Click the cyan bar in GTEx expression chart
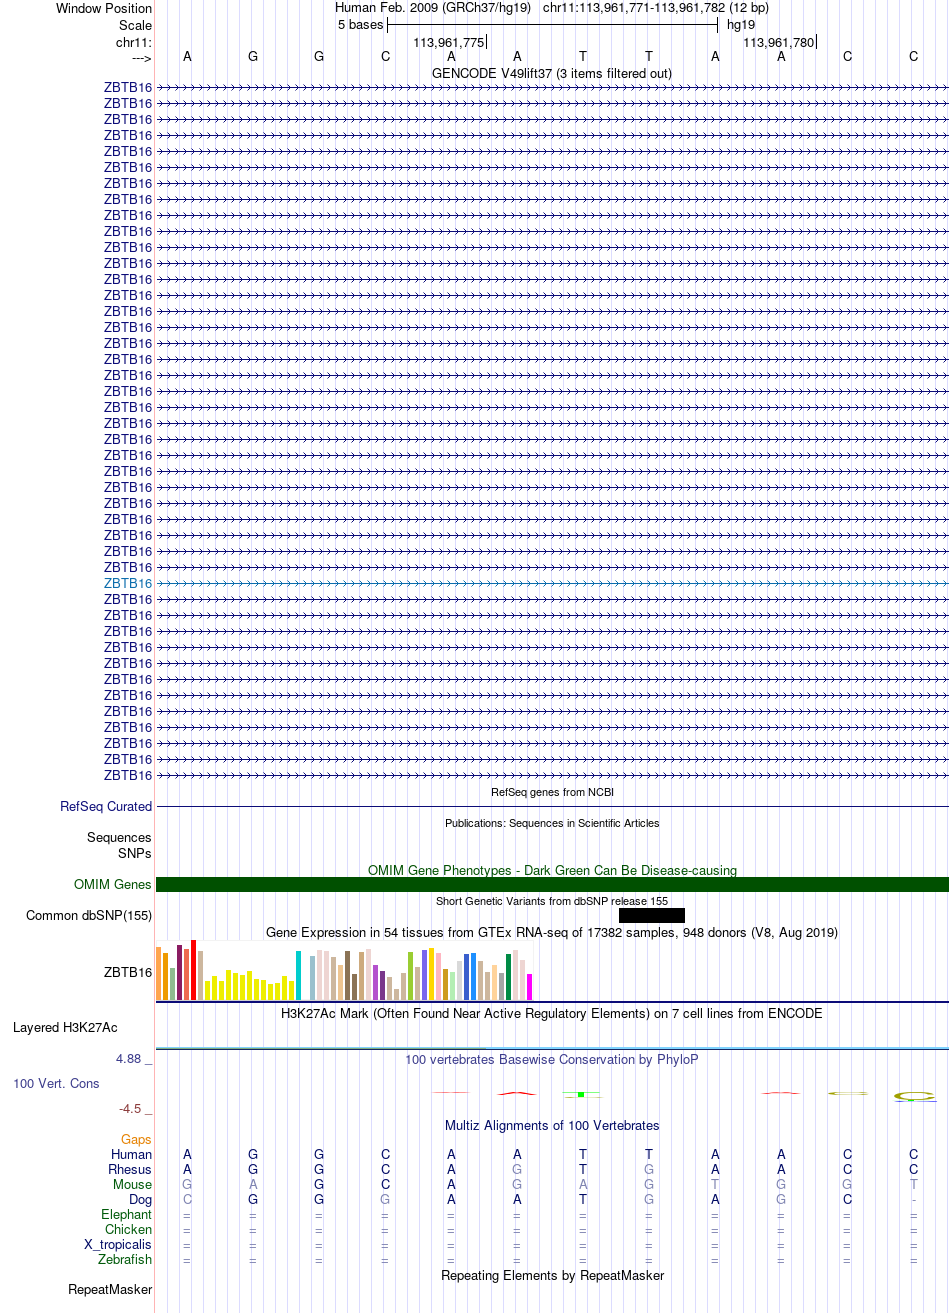This screenshot has width=950, height=1313. (x=298, y=975)
